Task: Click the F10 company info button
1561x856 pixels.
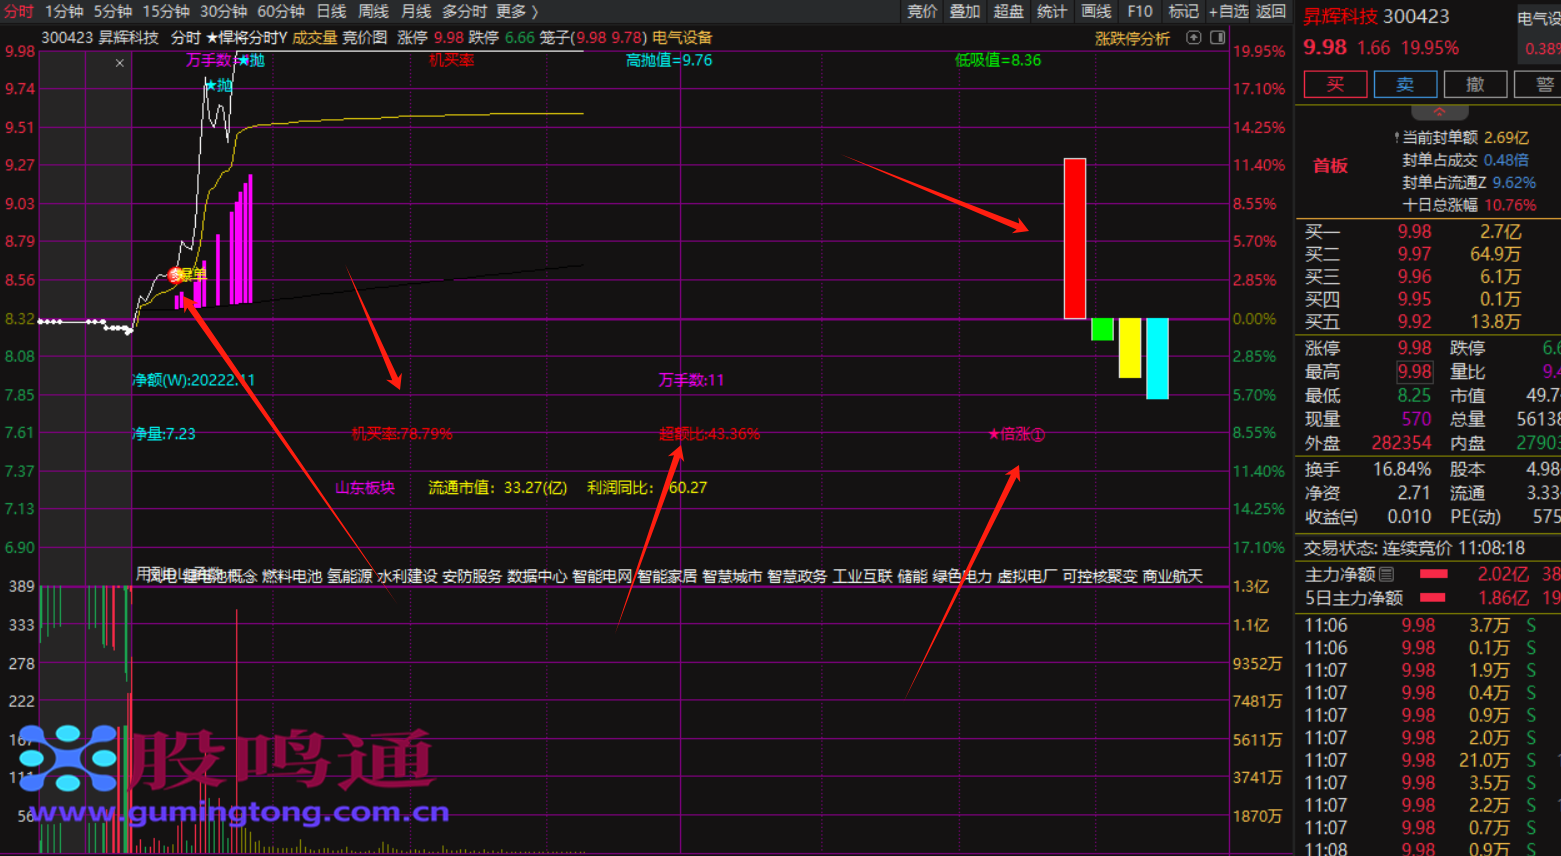Action: tap(1139, 11)
